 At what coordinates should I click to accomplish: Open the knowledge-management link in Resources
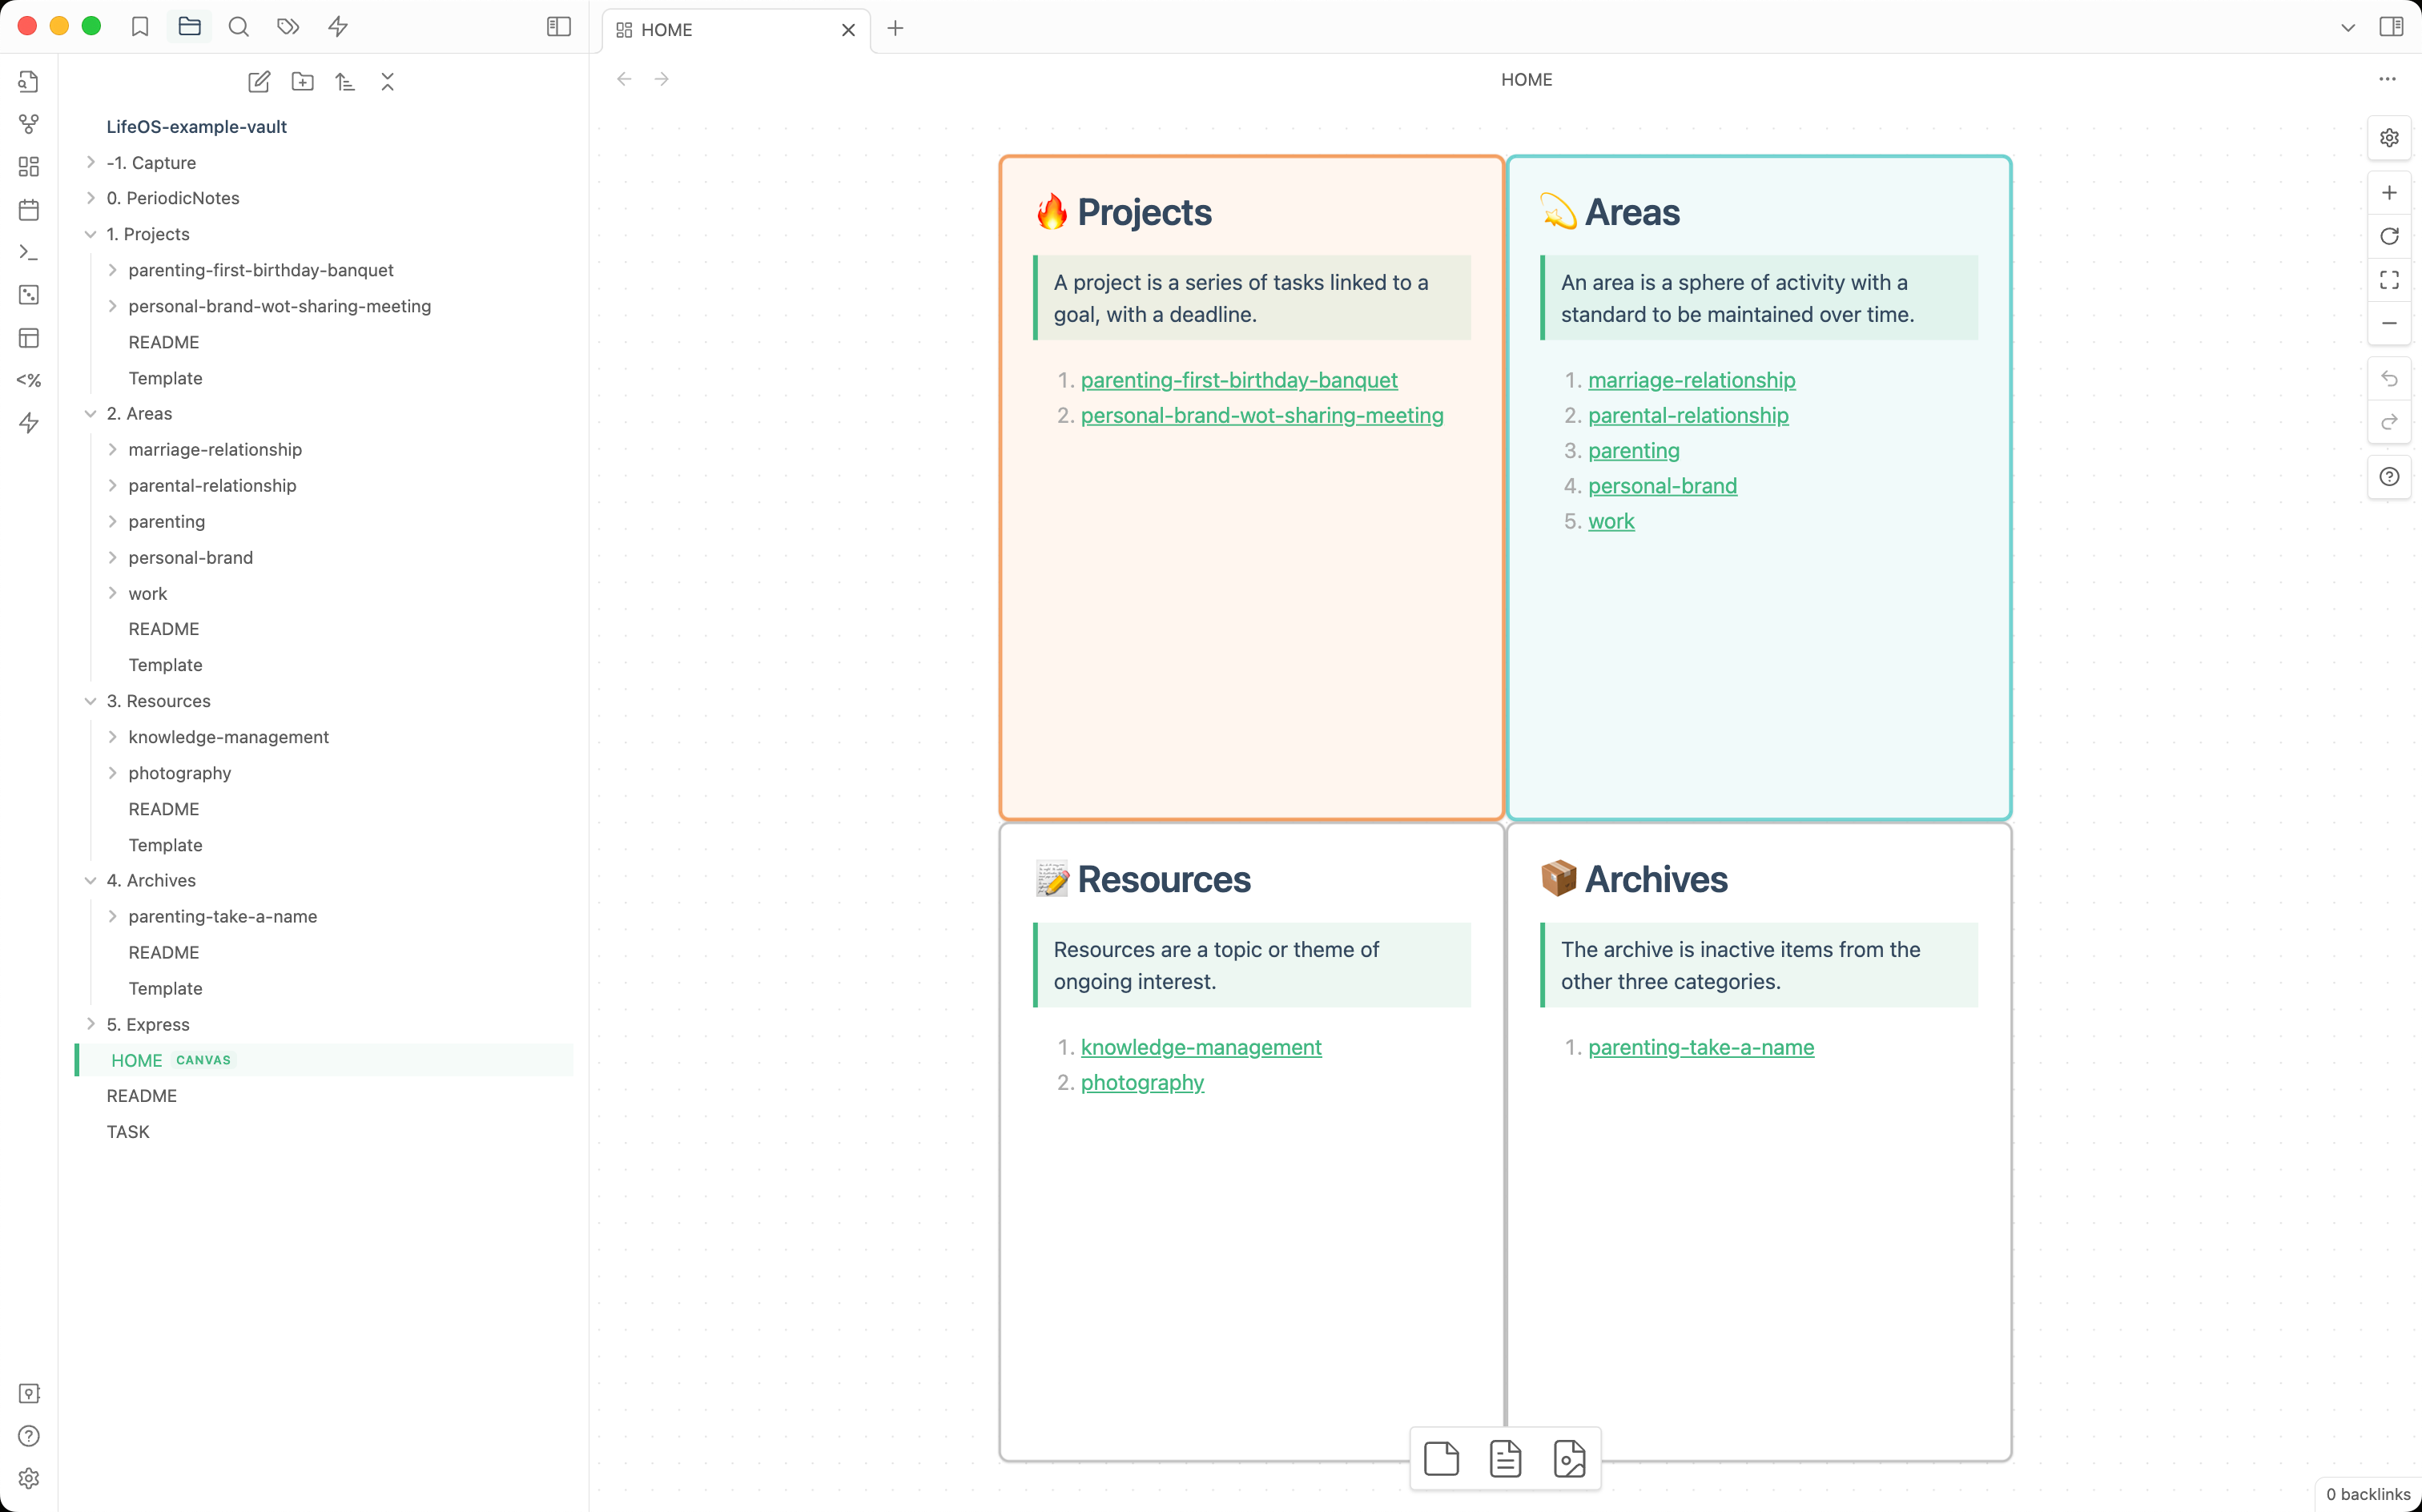[x=1200, y=1047]
